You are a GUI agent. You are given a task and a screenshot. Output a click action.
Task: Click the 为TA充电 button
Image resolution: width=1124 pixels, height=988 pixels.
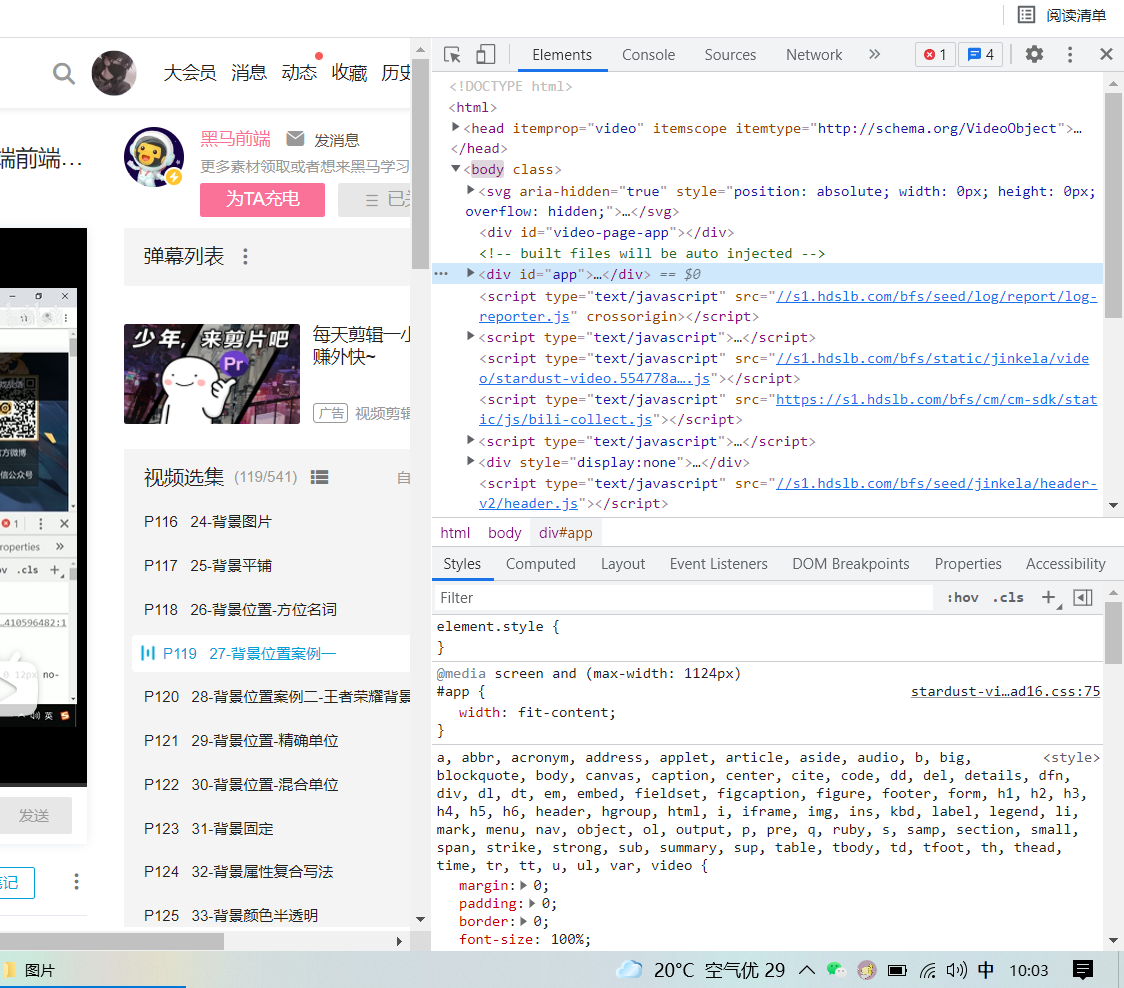tap(262, 199)
